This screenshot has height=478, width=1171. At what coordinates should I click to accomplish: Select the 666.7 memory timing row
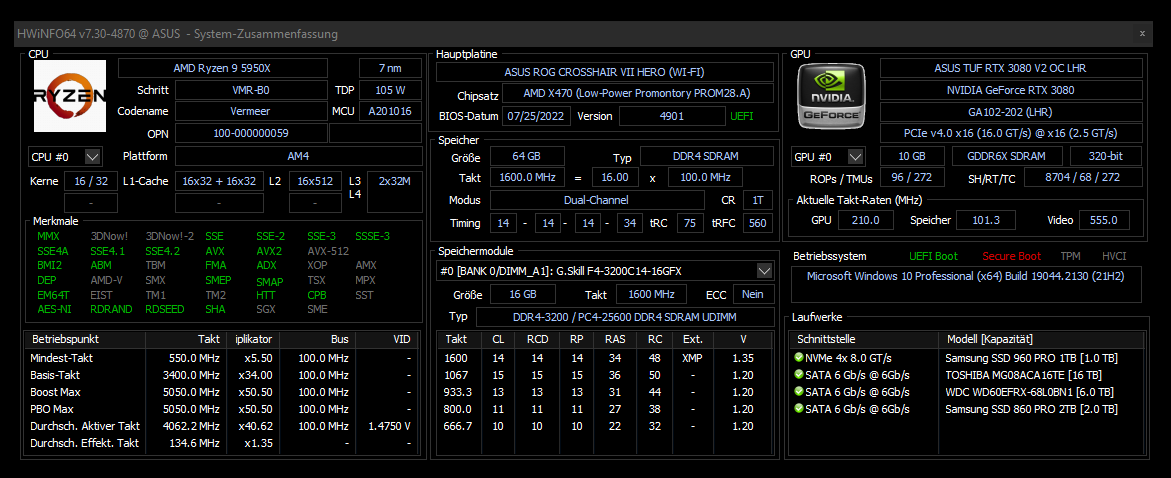tap(605, 426)
